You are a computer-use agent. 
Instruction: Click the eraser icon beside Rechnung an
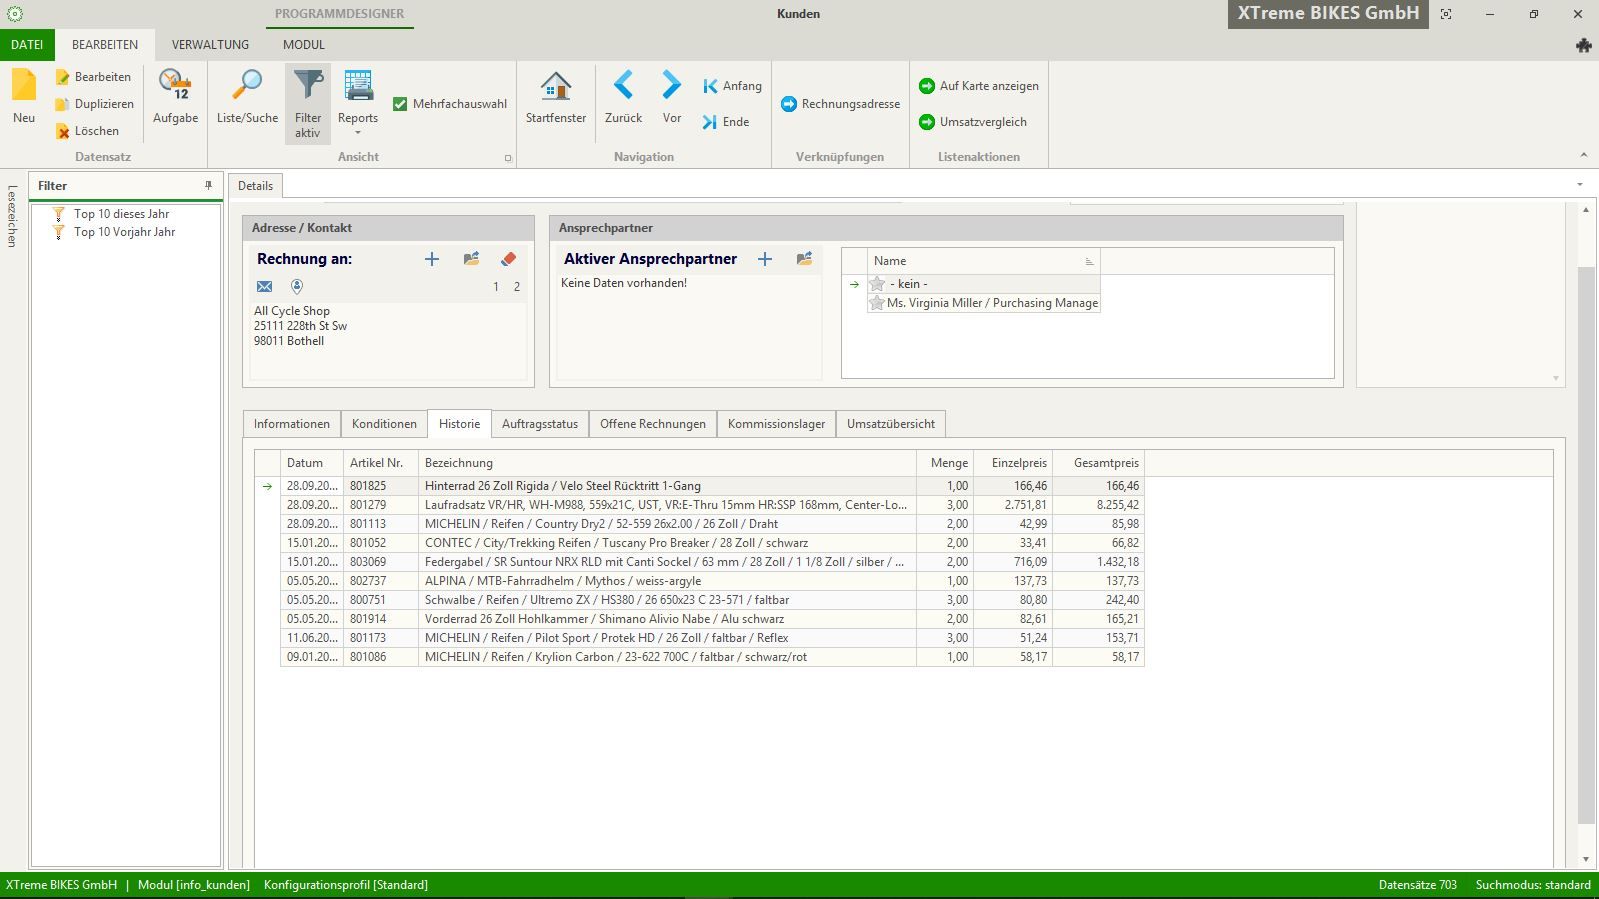pyautogui.click(x=508, y=259)
